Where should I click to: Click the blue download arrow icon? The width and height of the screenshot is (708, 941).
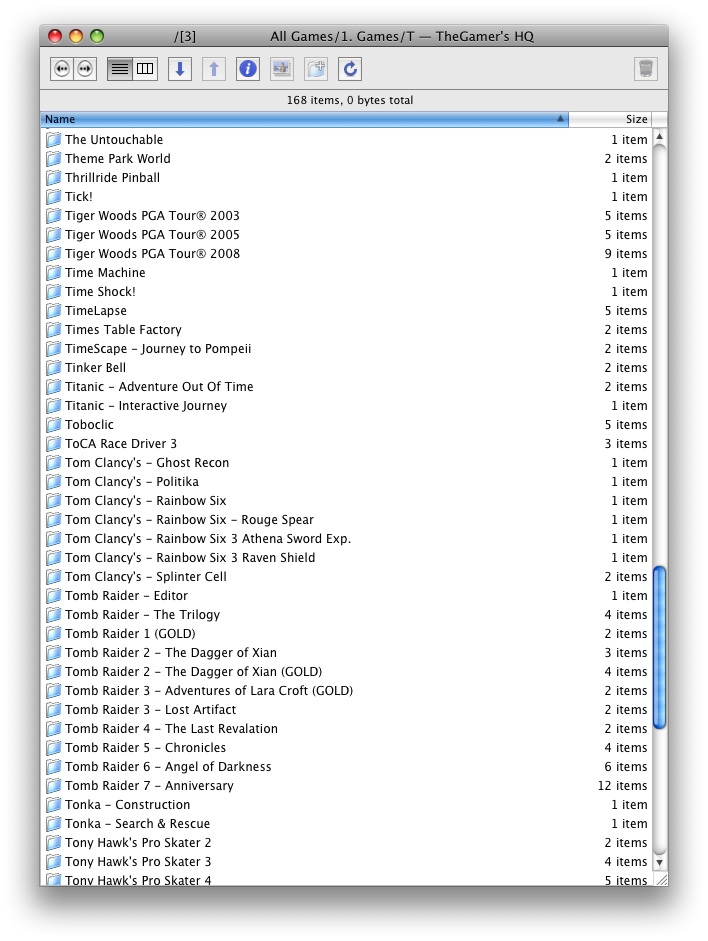pyautogui.click(x=179, y=69)
